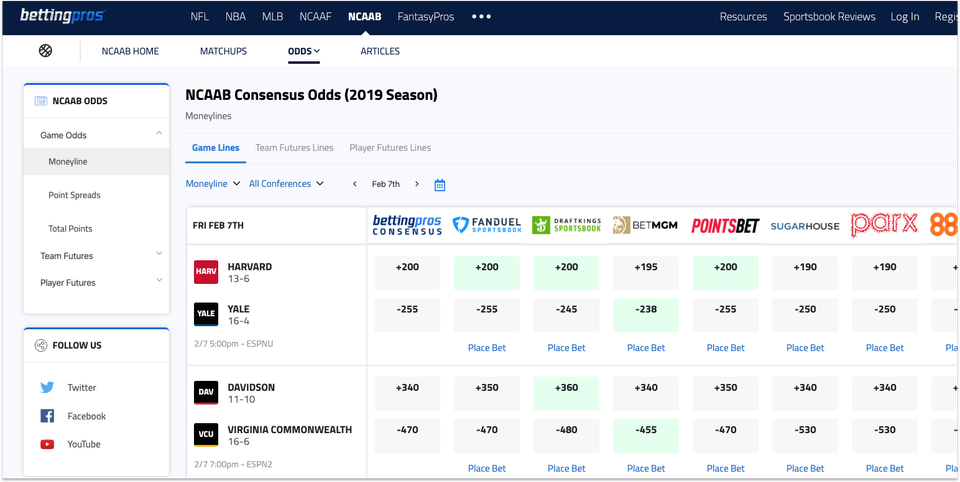Select Moneyline in the sidebar
Screen dimensions: 960x482
96,162
